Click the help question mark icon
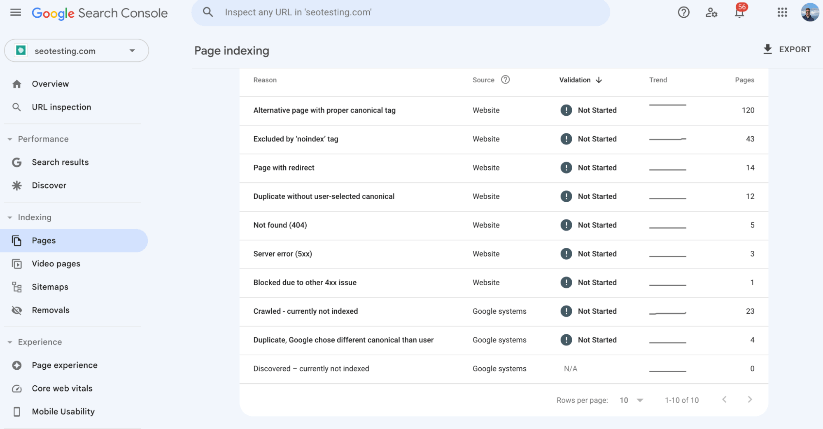Screen dimensions: 823x429 [684, 13]
